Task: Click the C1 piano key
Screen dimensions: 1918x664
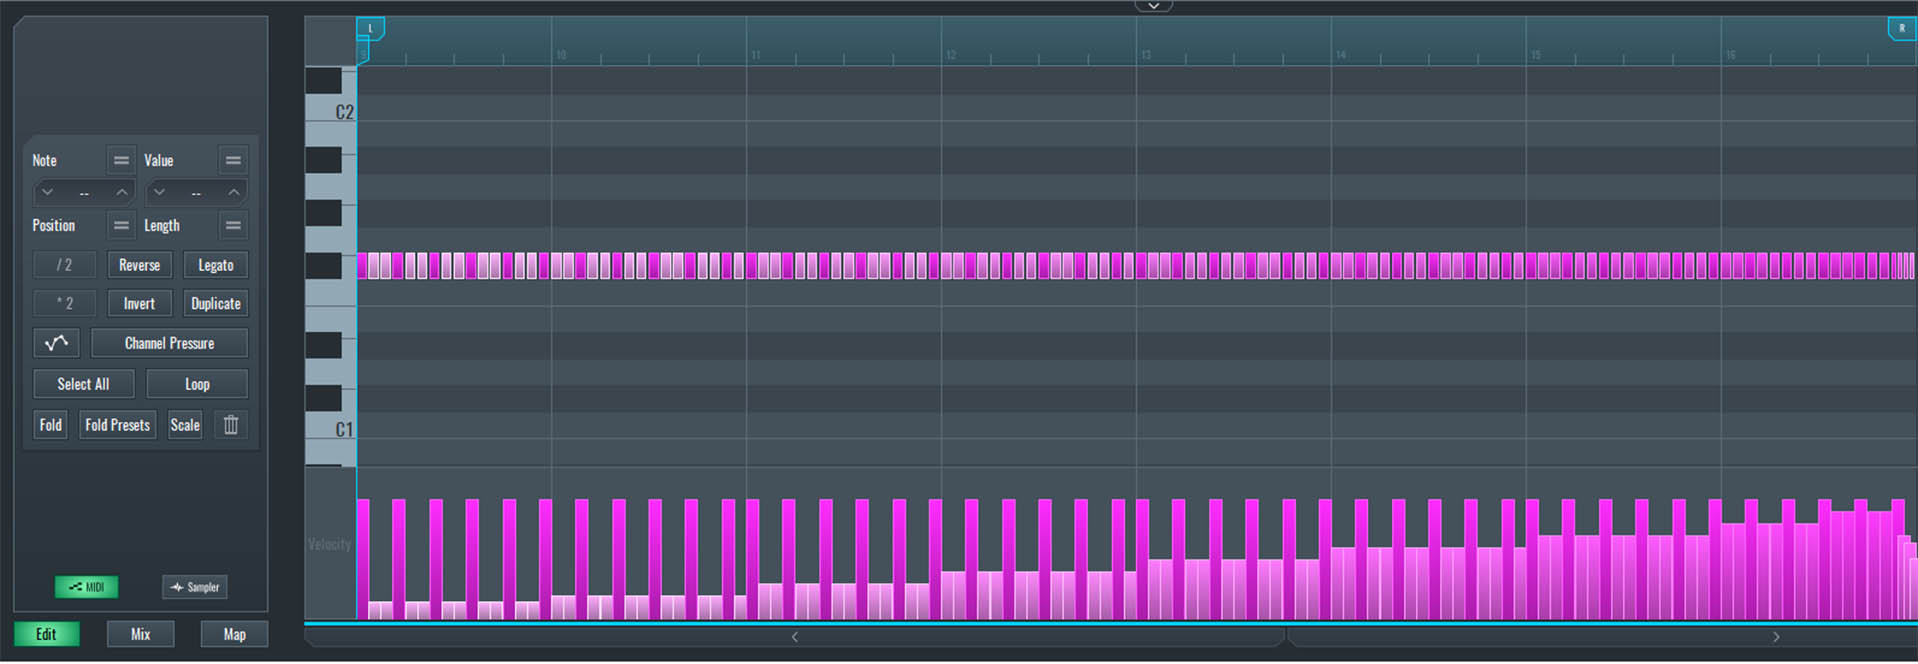Action: coord(330,426)
